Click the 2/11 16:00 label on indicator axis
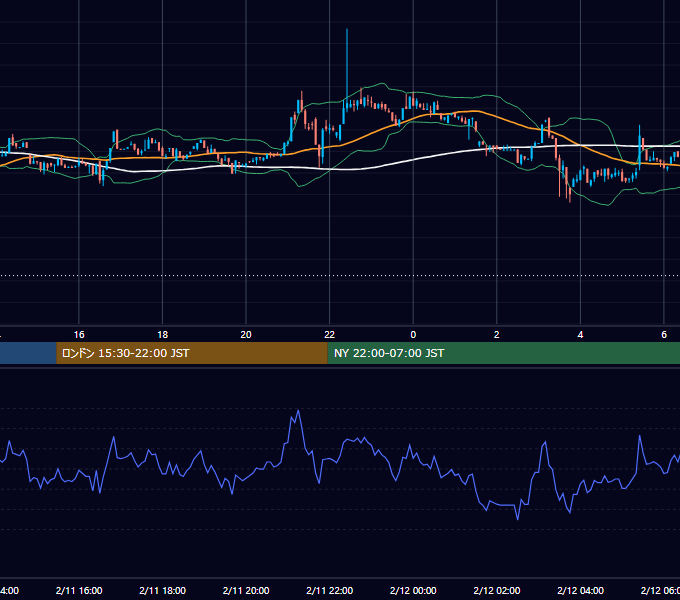Image resolution: width=680 pixels, height=600 pixels. [79, 590]
